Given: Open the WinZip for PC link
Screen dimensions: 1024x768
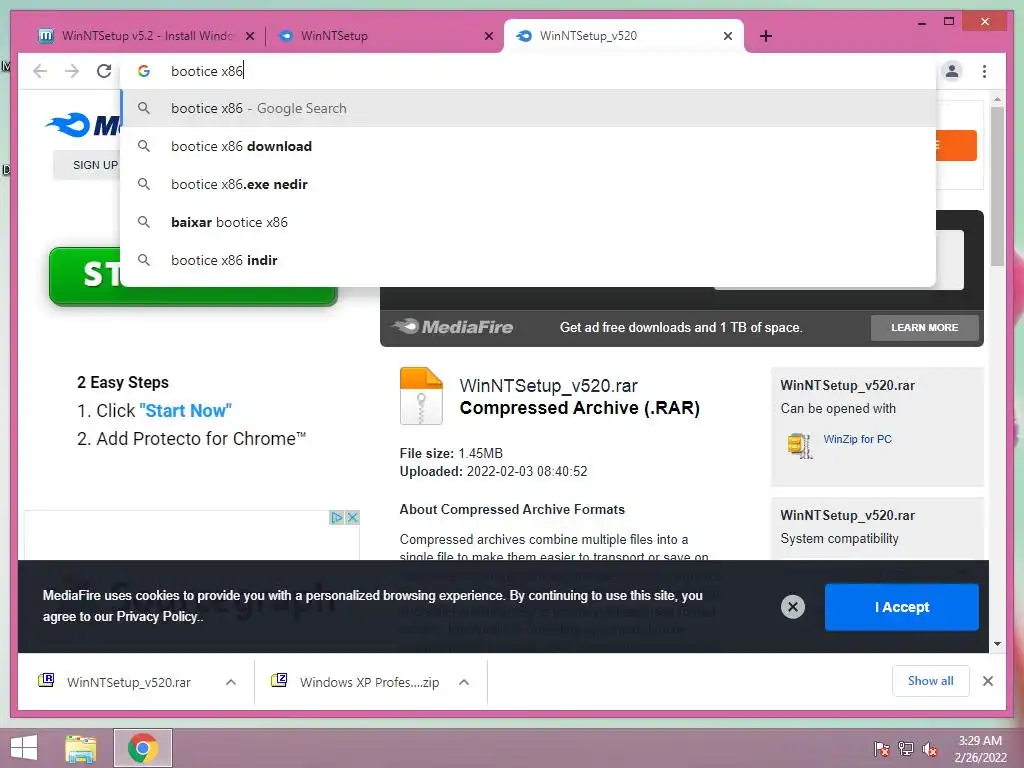Looking at the screenshot, I should pos(857,439).
